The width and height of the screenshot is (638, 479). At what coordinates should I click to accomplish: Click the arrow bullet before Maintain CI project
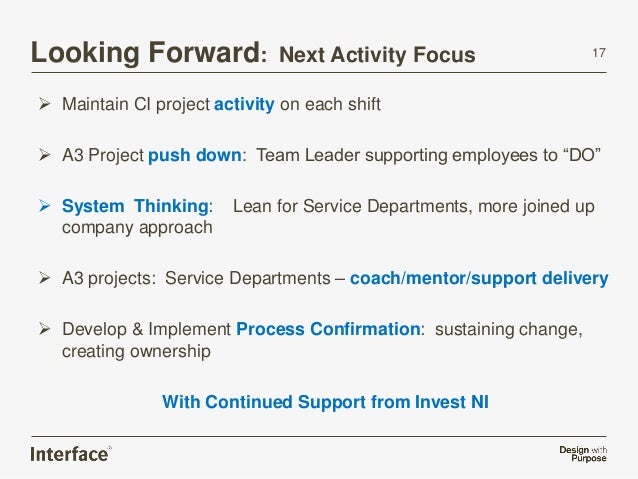coord(44,104)
